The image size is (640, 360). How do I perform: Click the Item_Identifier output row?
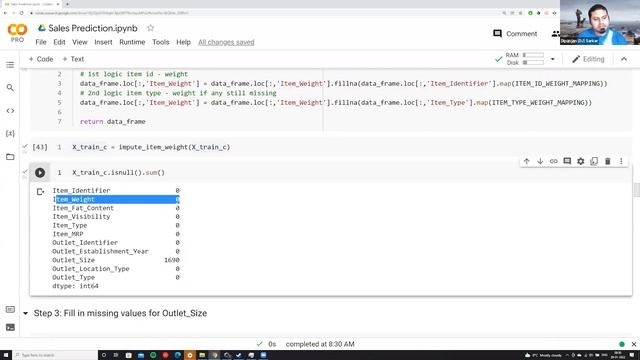point(116,191)
